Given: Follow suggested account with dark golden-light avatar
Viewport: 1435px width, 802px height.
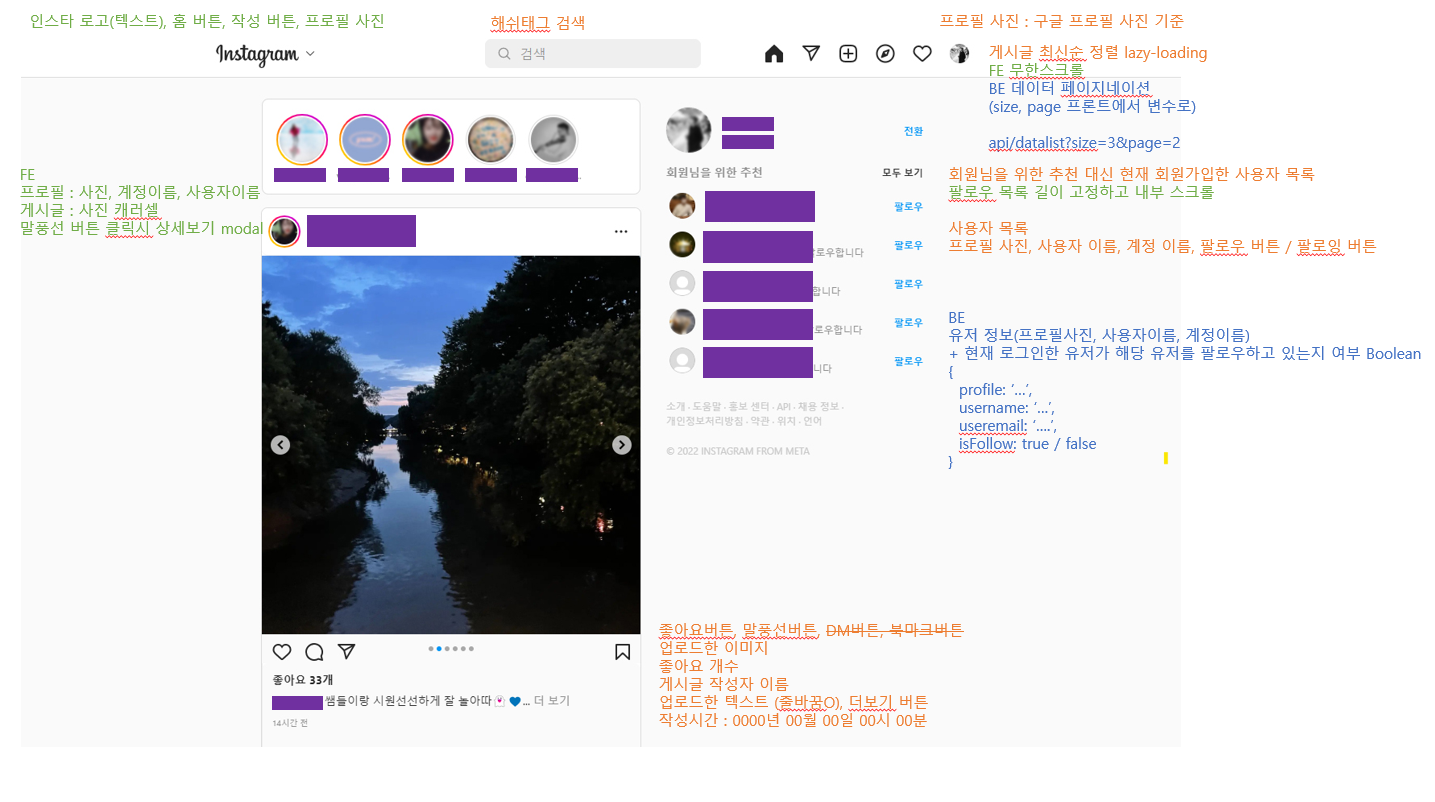Looking at the screenshot, I should (909, 245).
